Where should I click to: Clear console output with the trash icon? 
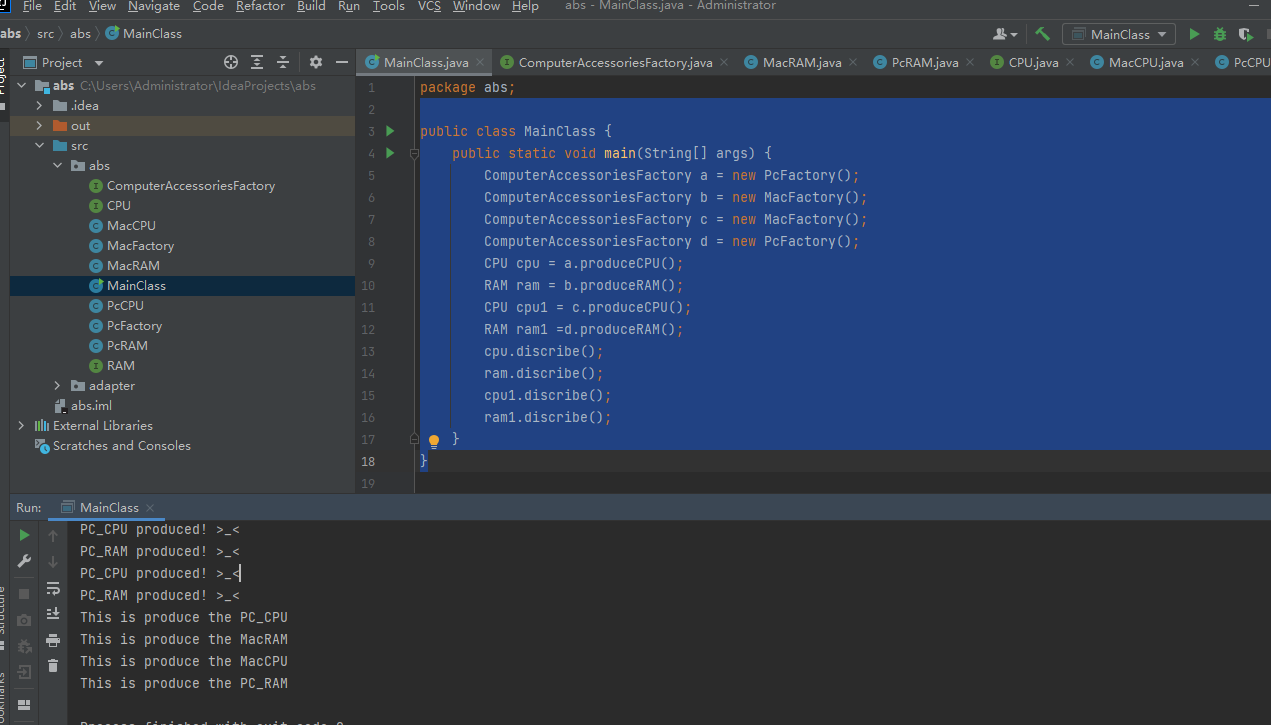tap(53, 665)
